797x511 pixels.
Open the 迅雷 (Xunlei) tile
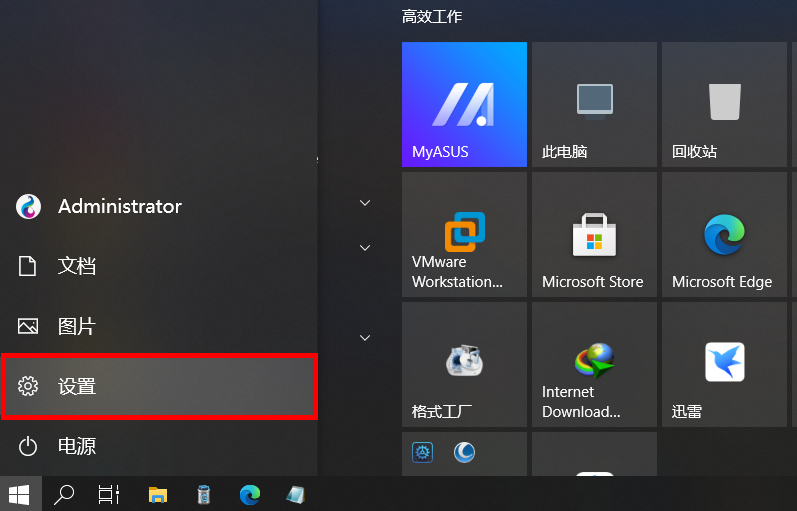(723, 364)
